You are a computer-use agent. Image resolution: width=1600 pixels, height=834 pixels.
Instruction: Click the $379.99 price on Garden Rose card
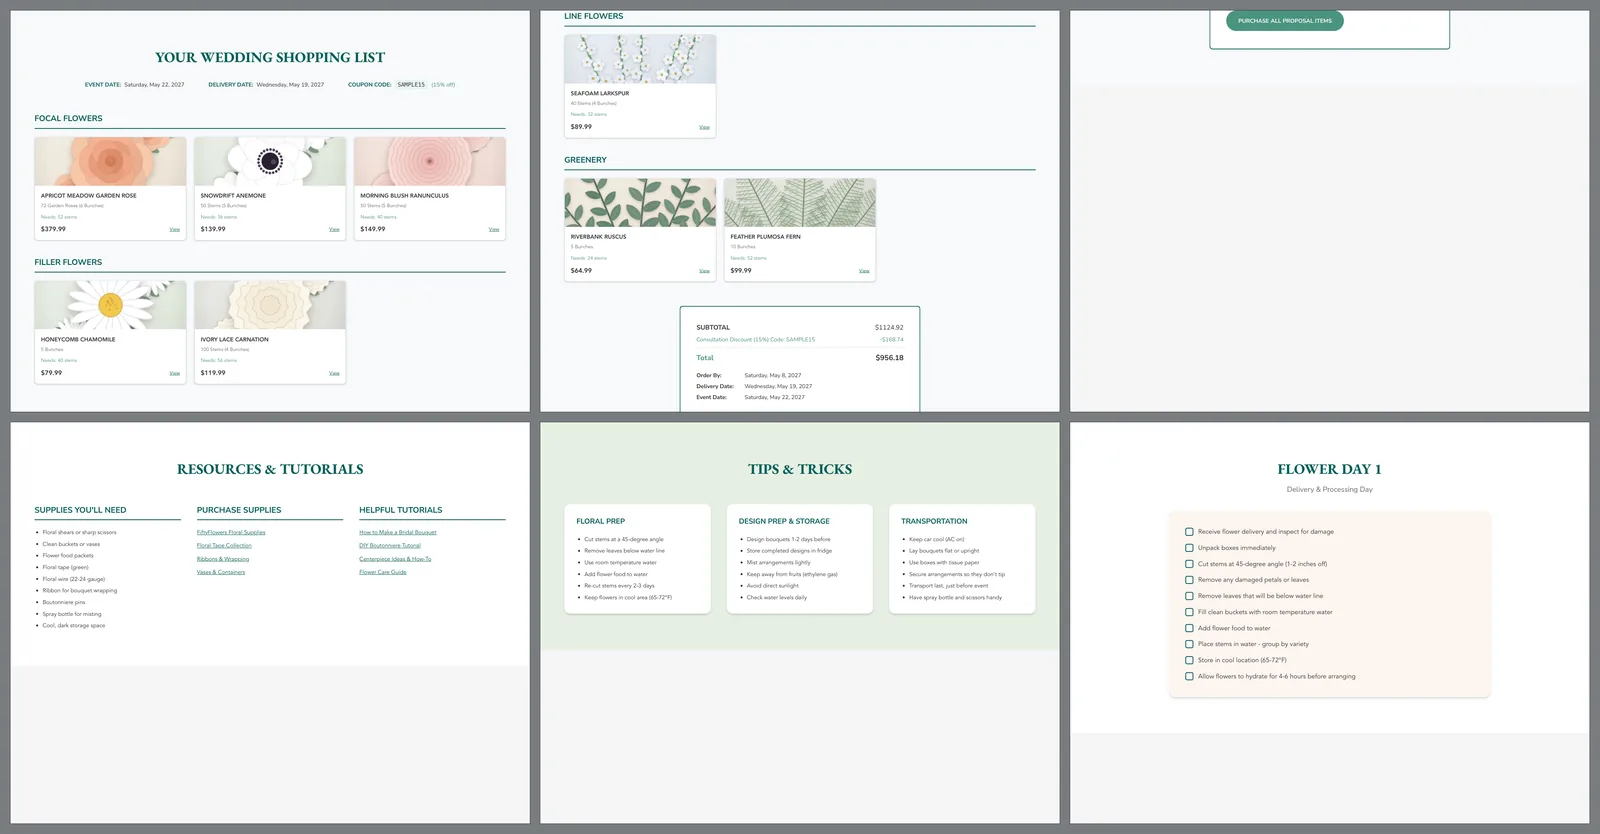pyautogui.click(x=53, y=229)
